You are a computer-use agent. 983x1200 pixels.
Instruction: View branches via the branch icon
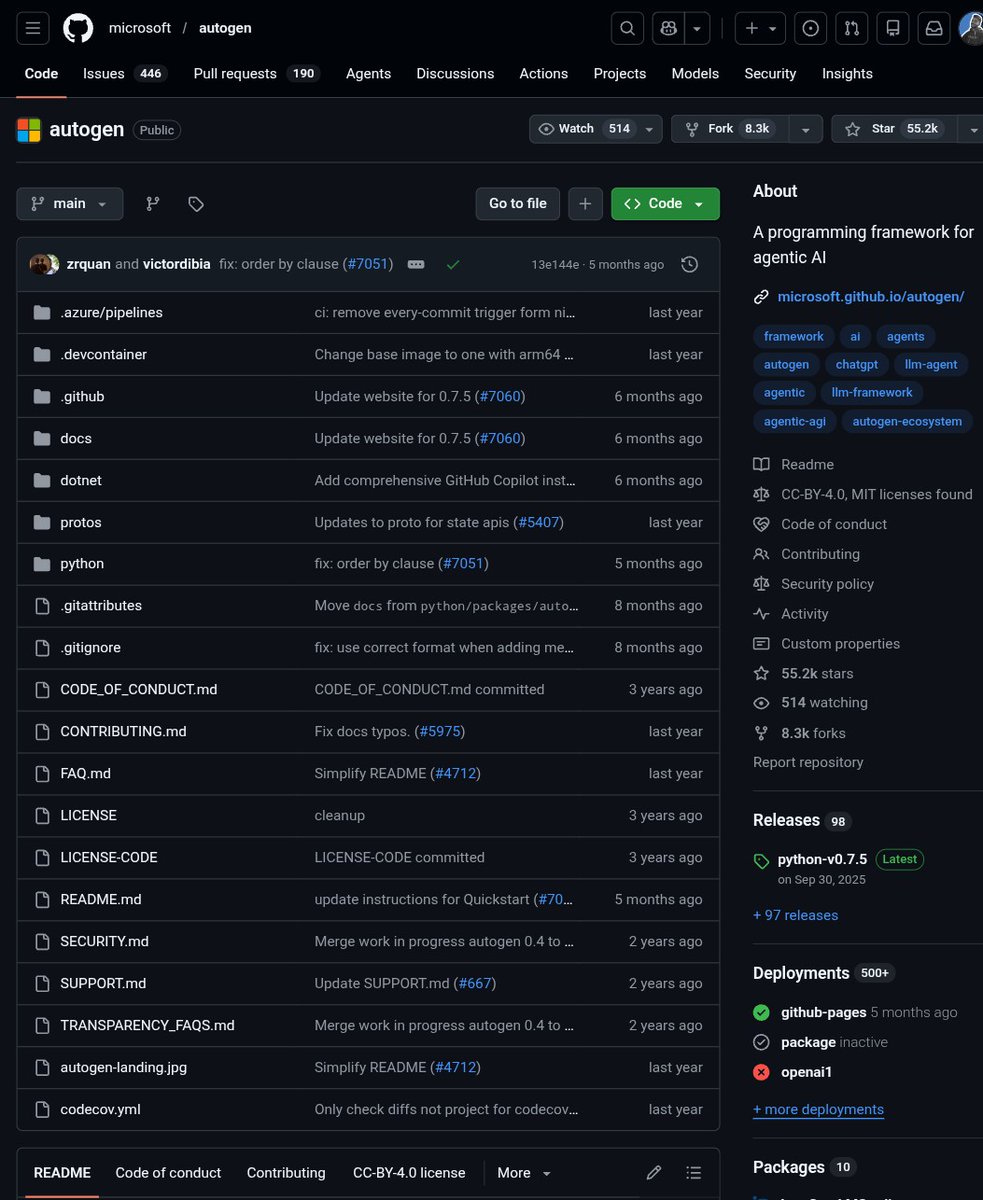click(x=152, y=203)
